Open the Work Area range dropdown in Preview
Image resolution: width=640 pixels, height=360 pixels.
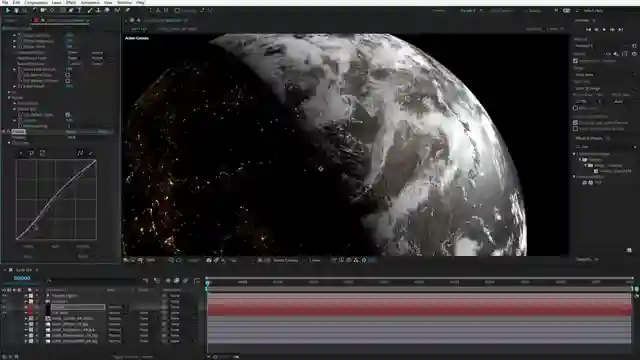coord(605,75)
